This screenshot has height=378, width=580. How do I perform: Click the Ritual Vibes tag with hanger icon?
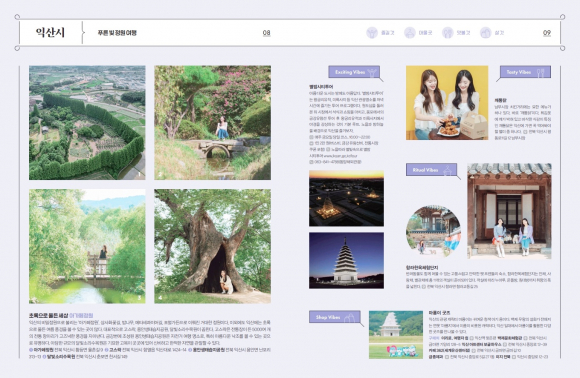431,170
